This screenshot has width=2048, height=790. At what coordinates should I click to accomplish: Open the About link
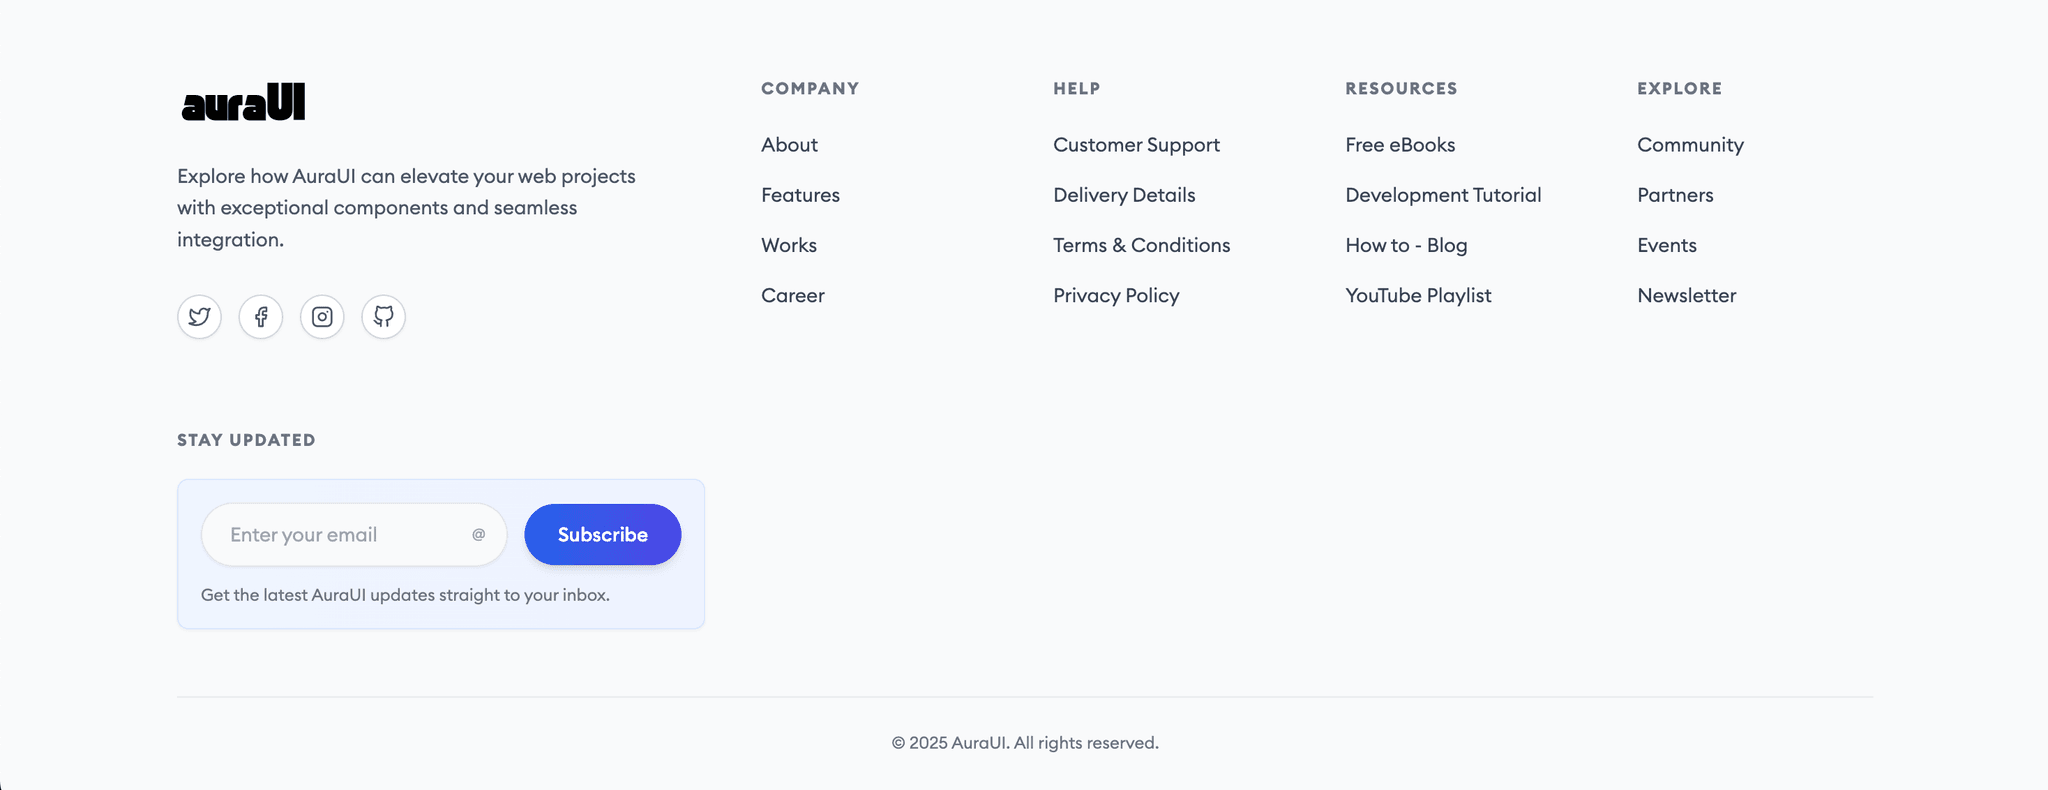(x=789, y=145)
